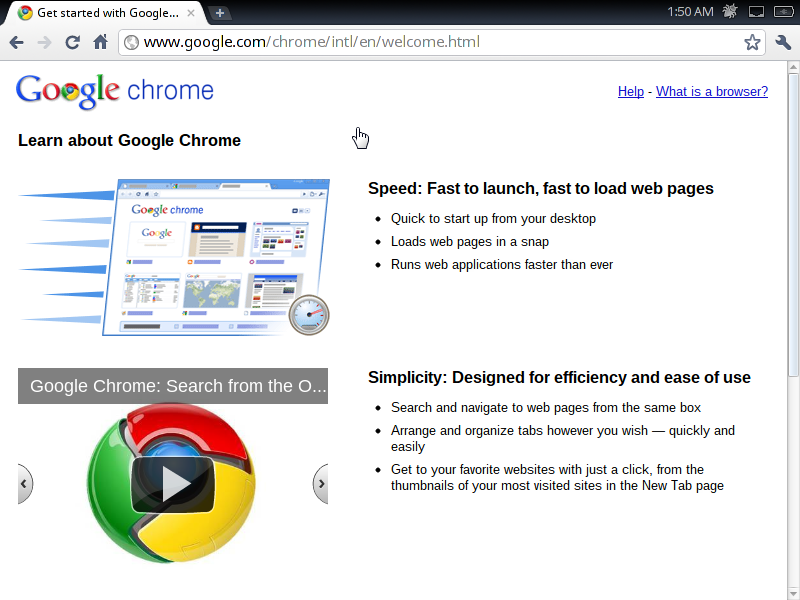Play the Google Chrome video
800x600 pixels.
tap(172, 484)
